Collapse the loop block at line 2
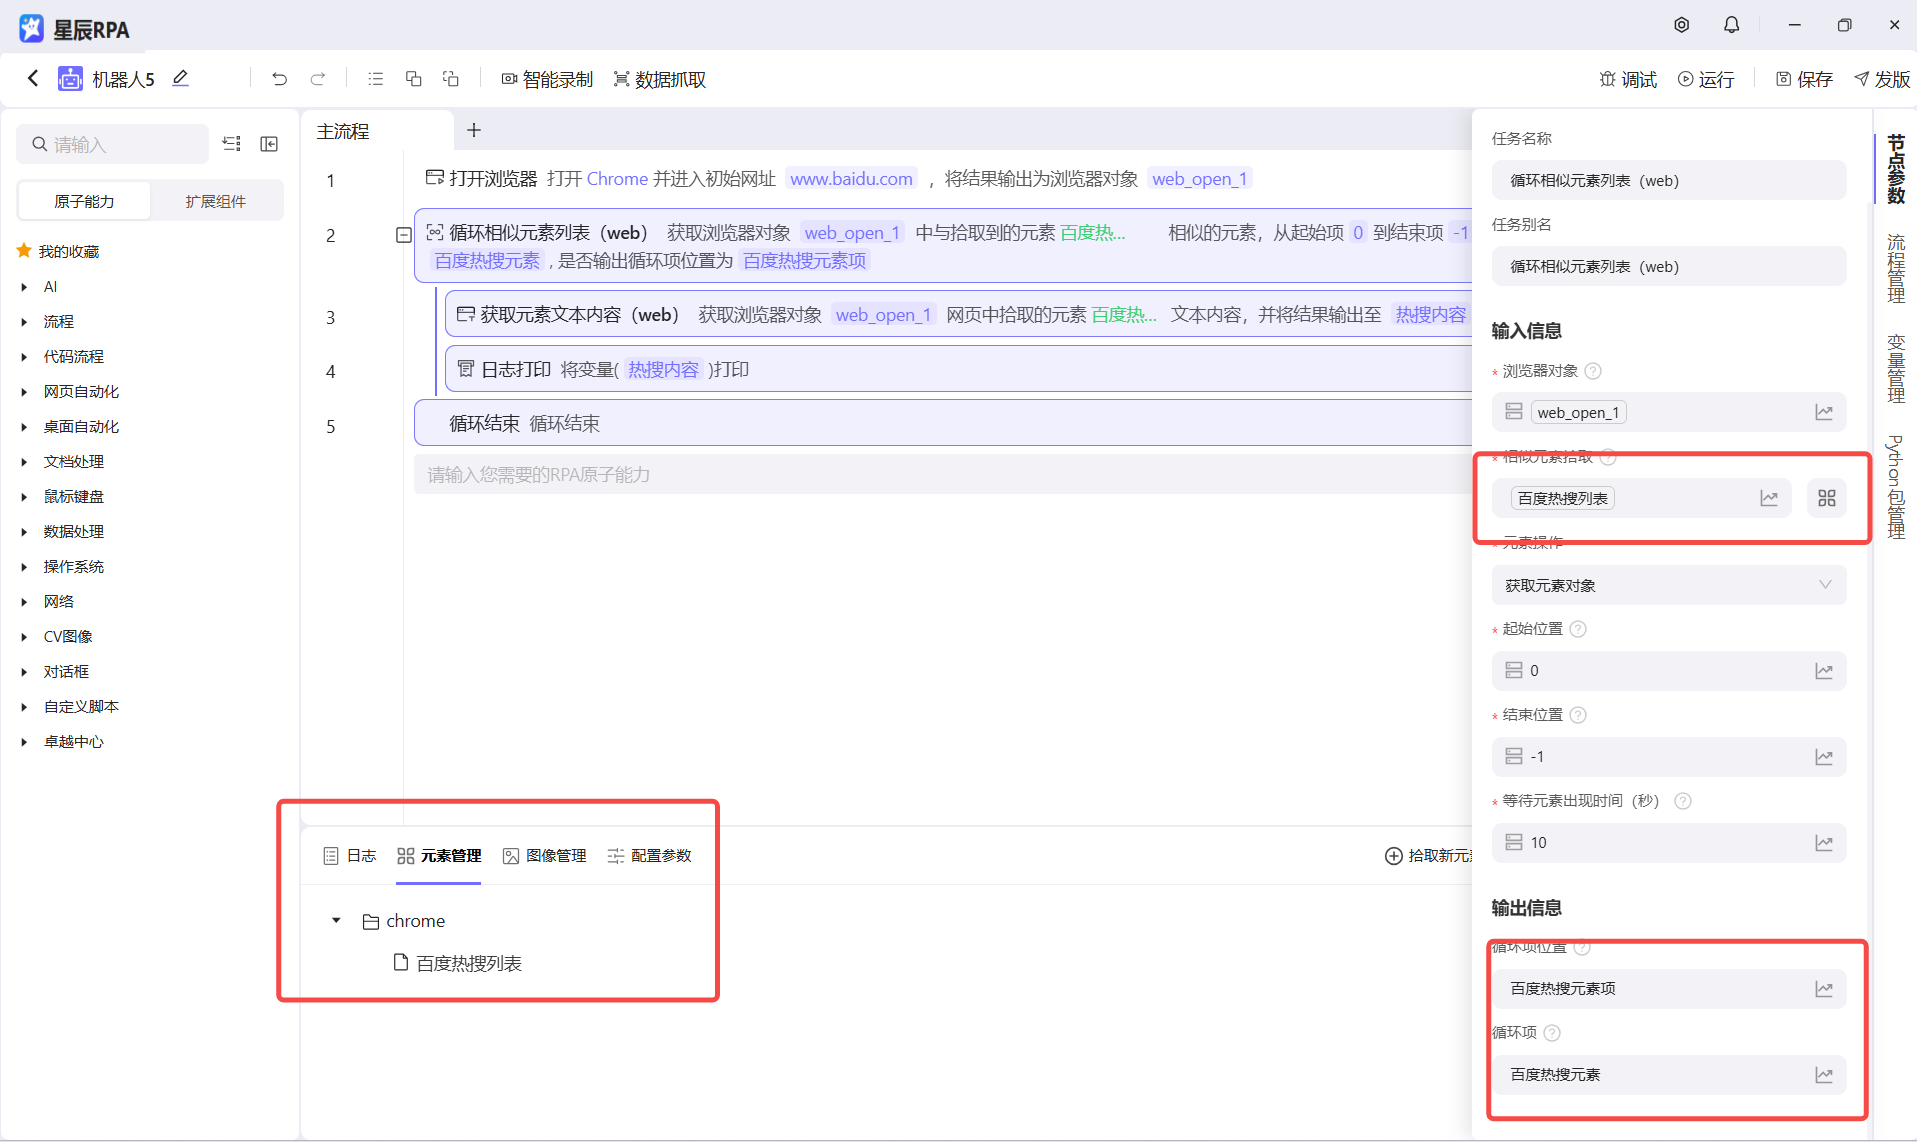Image resolution: width=1917 pixels, height=1142 pixels. pyautogui.click(x=404, y=235)
